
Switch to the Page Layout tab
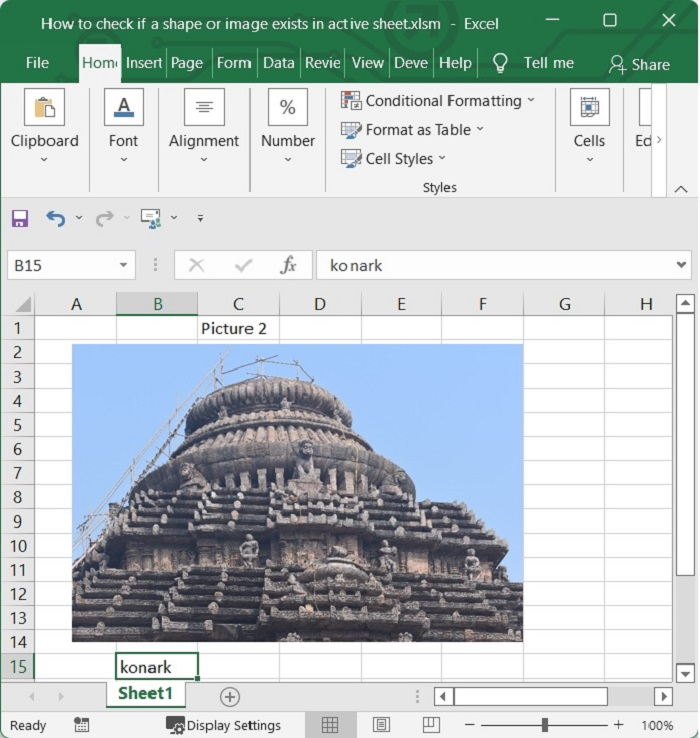click(x=187, y=63)
